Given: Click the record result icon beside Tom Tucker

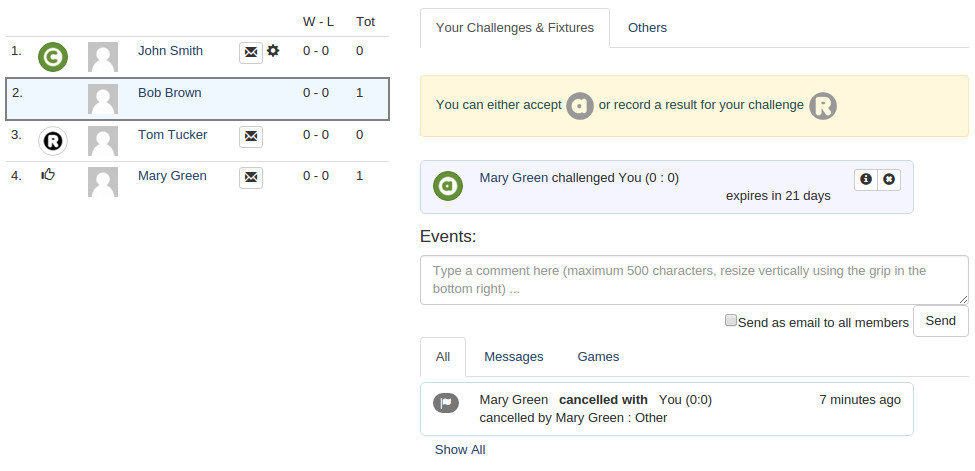Looking at the screenshot, I should tap(53, 141).
